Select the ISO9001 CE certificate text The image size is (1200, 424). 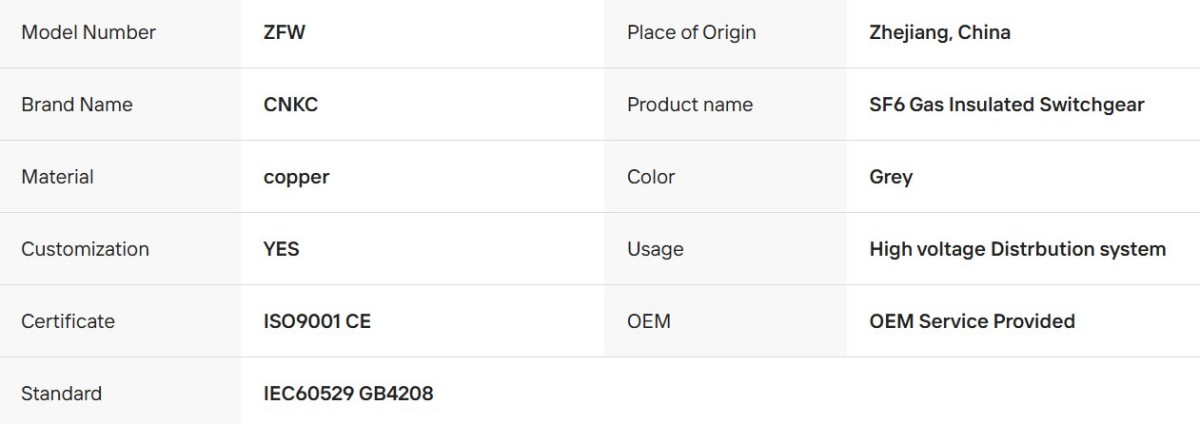pos(317,321)
